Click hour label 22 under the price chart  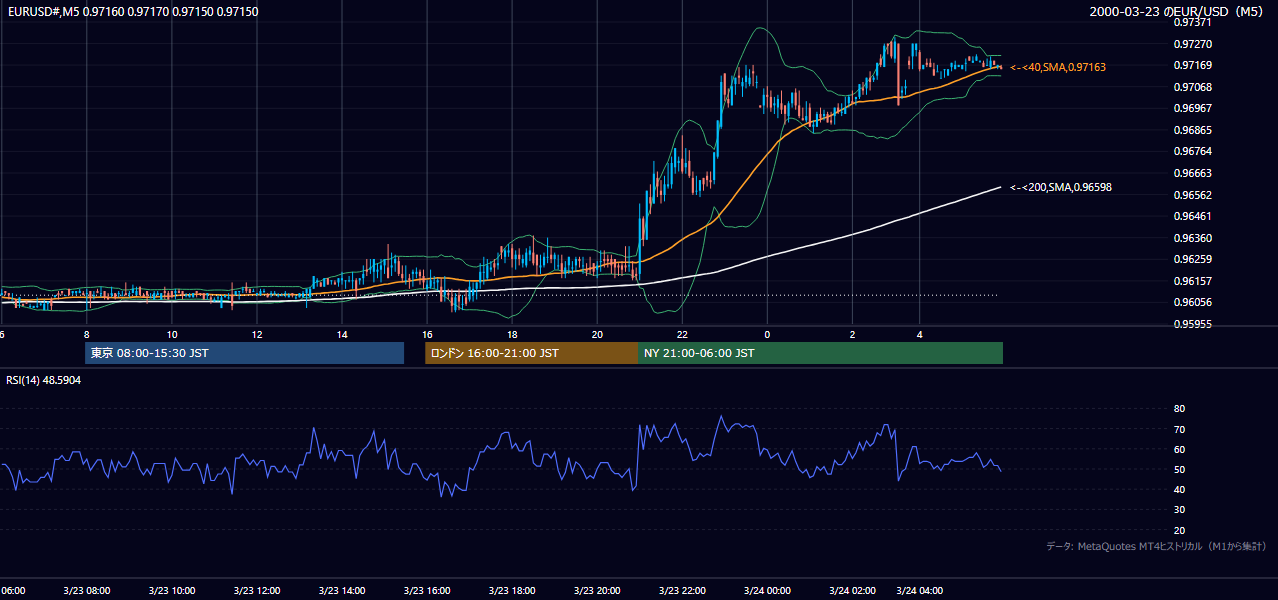[682, 334]
